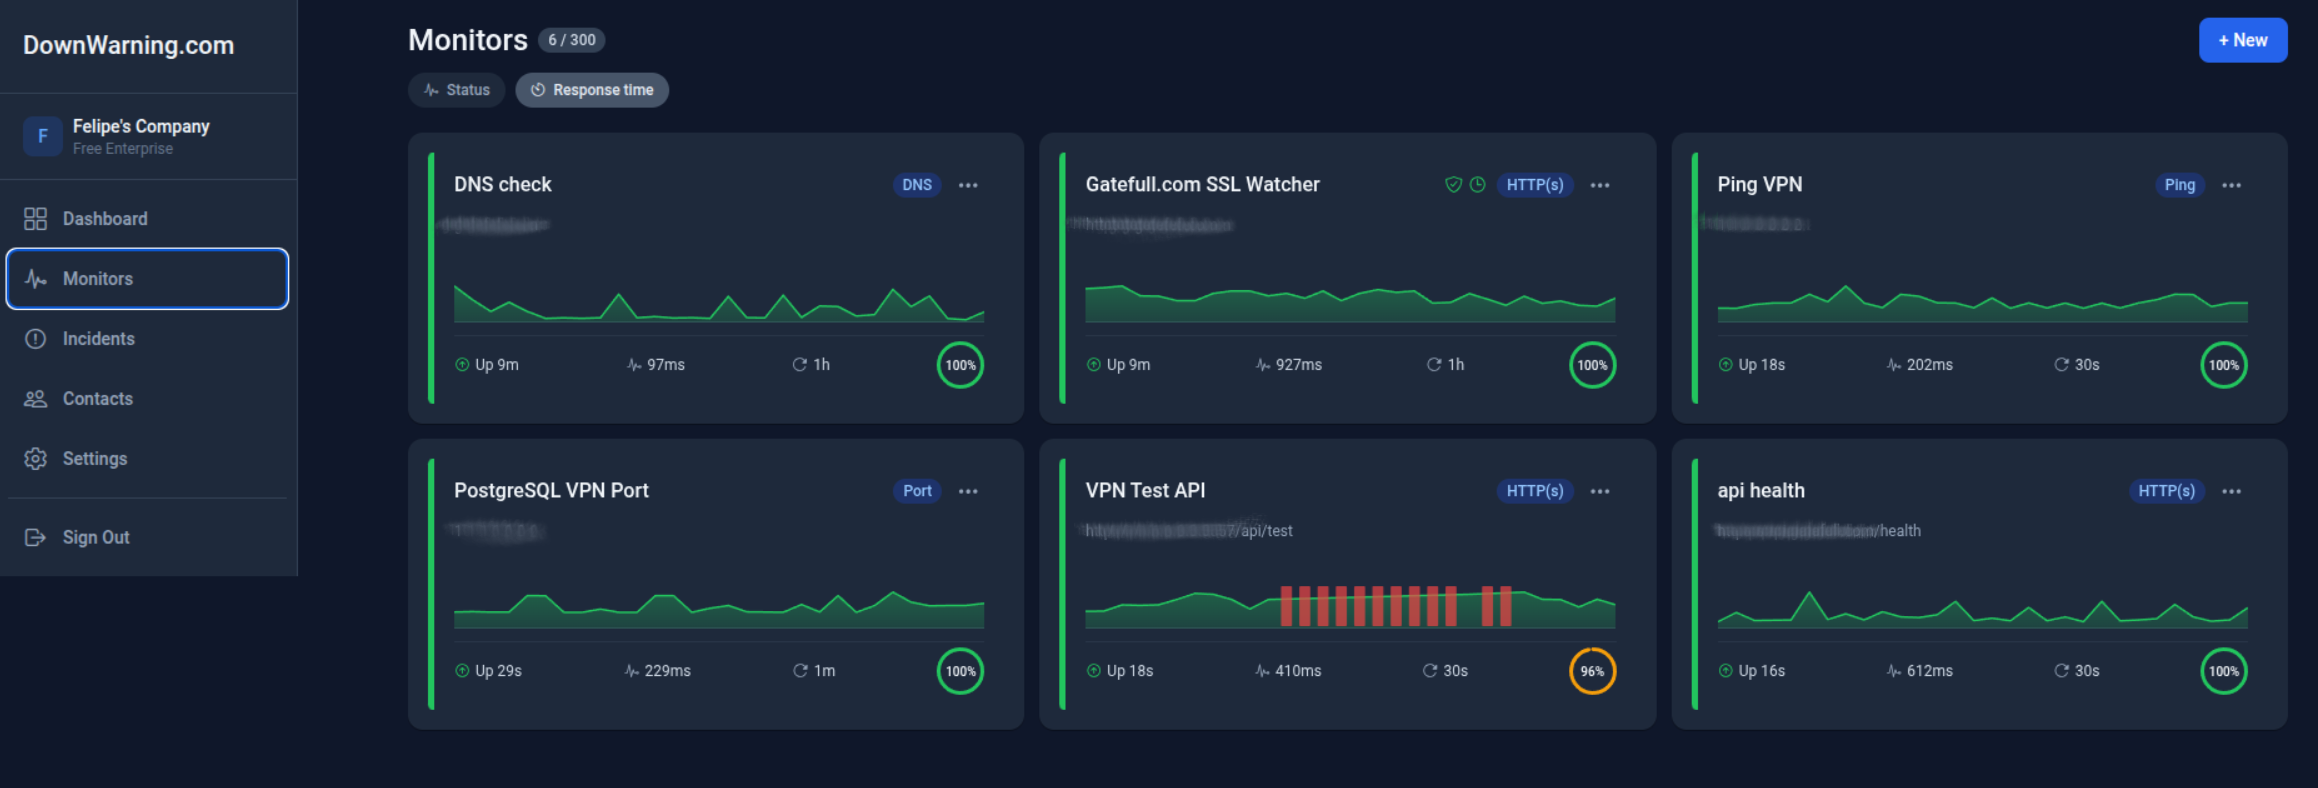Go to Incidents in the sidebar
Viewport: 2318px width, 788px height.
pyautogui.click(x=98, y=339)
